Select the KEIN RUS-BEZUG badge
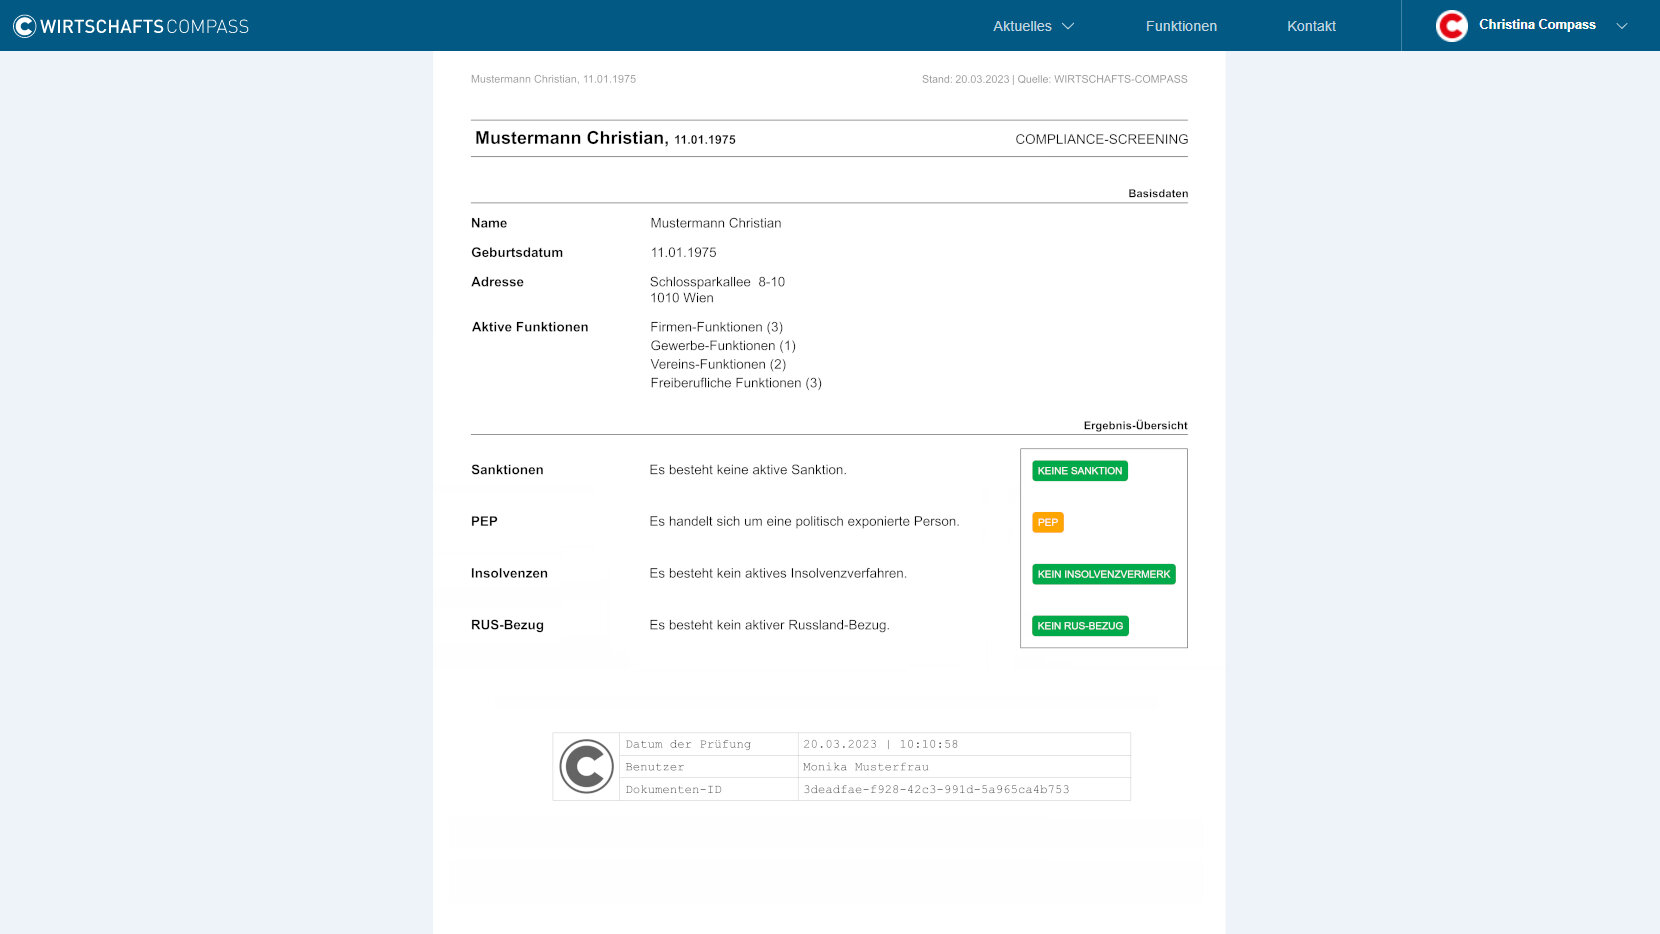 (1080, 626)
